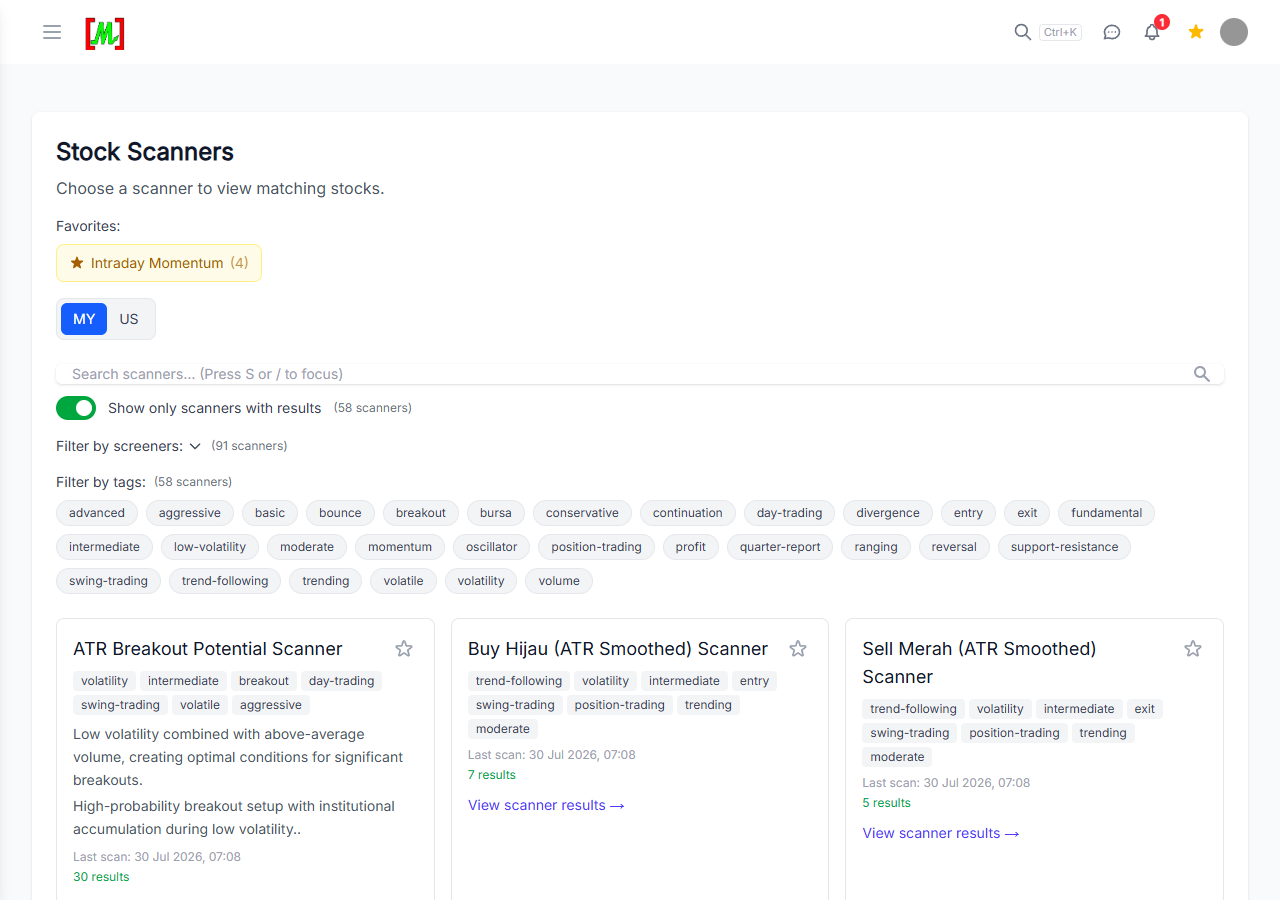Click the M logo icon
Viewport: 1280px width, 900px height.
click(x=105, y=33)
